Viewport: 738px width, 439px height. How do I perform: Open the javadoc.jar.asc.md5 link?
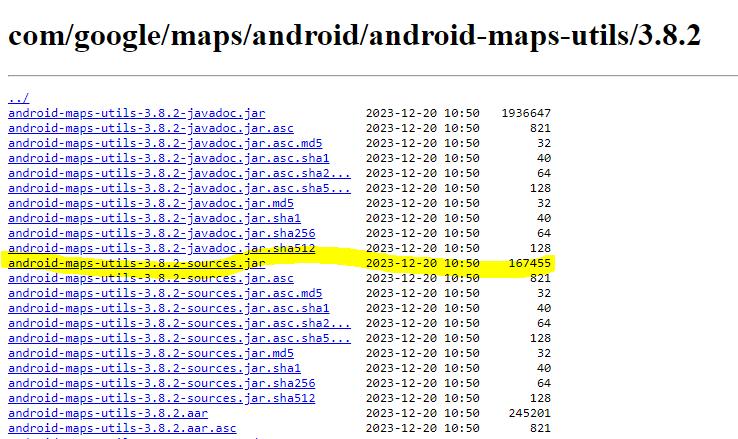click(165, 144)
